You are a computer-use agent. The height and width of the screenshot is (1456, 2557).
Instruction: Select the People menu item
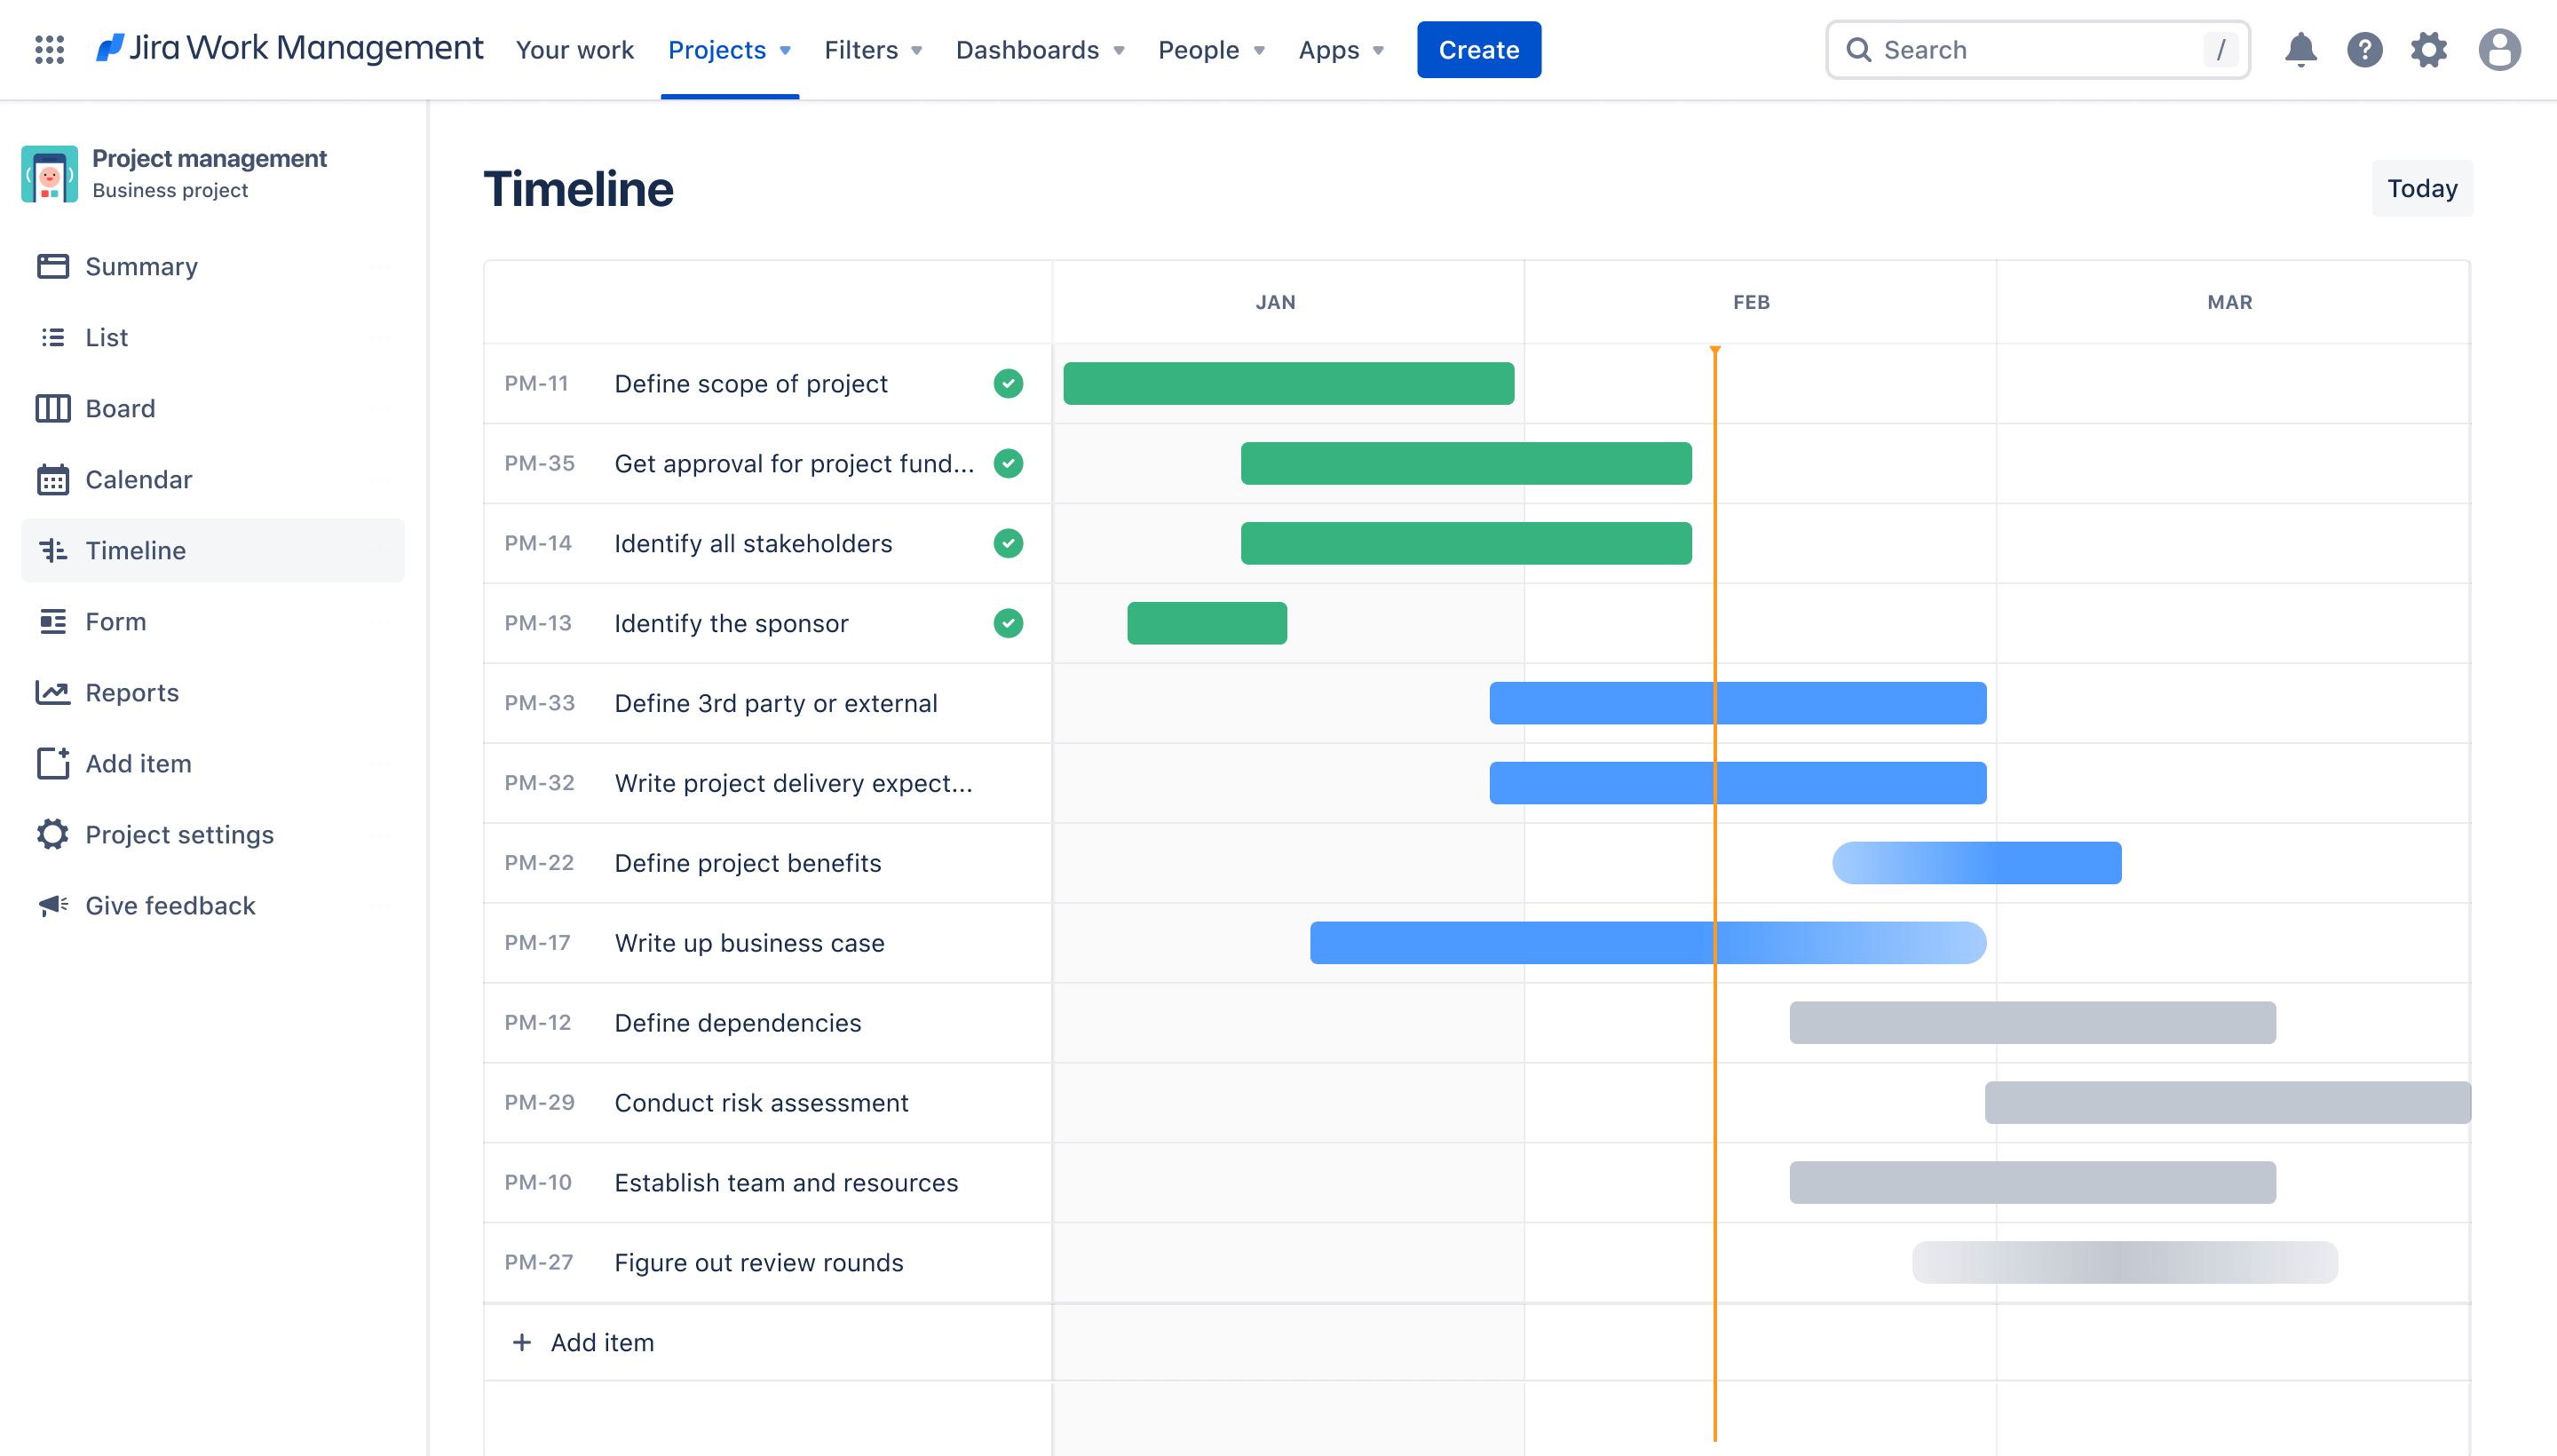(1210, 47)
